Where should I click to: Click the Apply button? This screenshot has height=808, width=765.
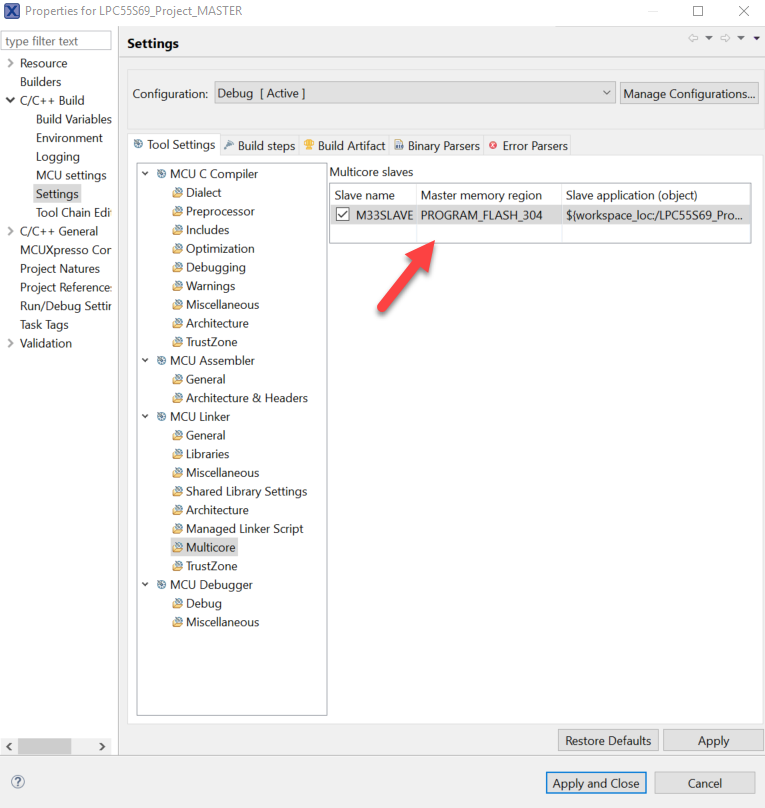pyautogui.click(x=713, y=740)
